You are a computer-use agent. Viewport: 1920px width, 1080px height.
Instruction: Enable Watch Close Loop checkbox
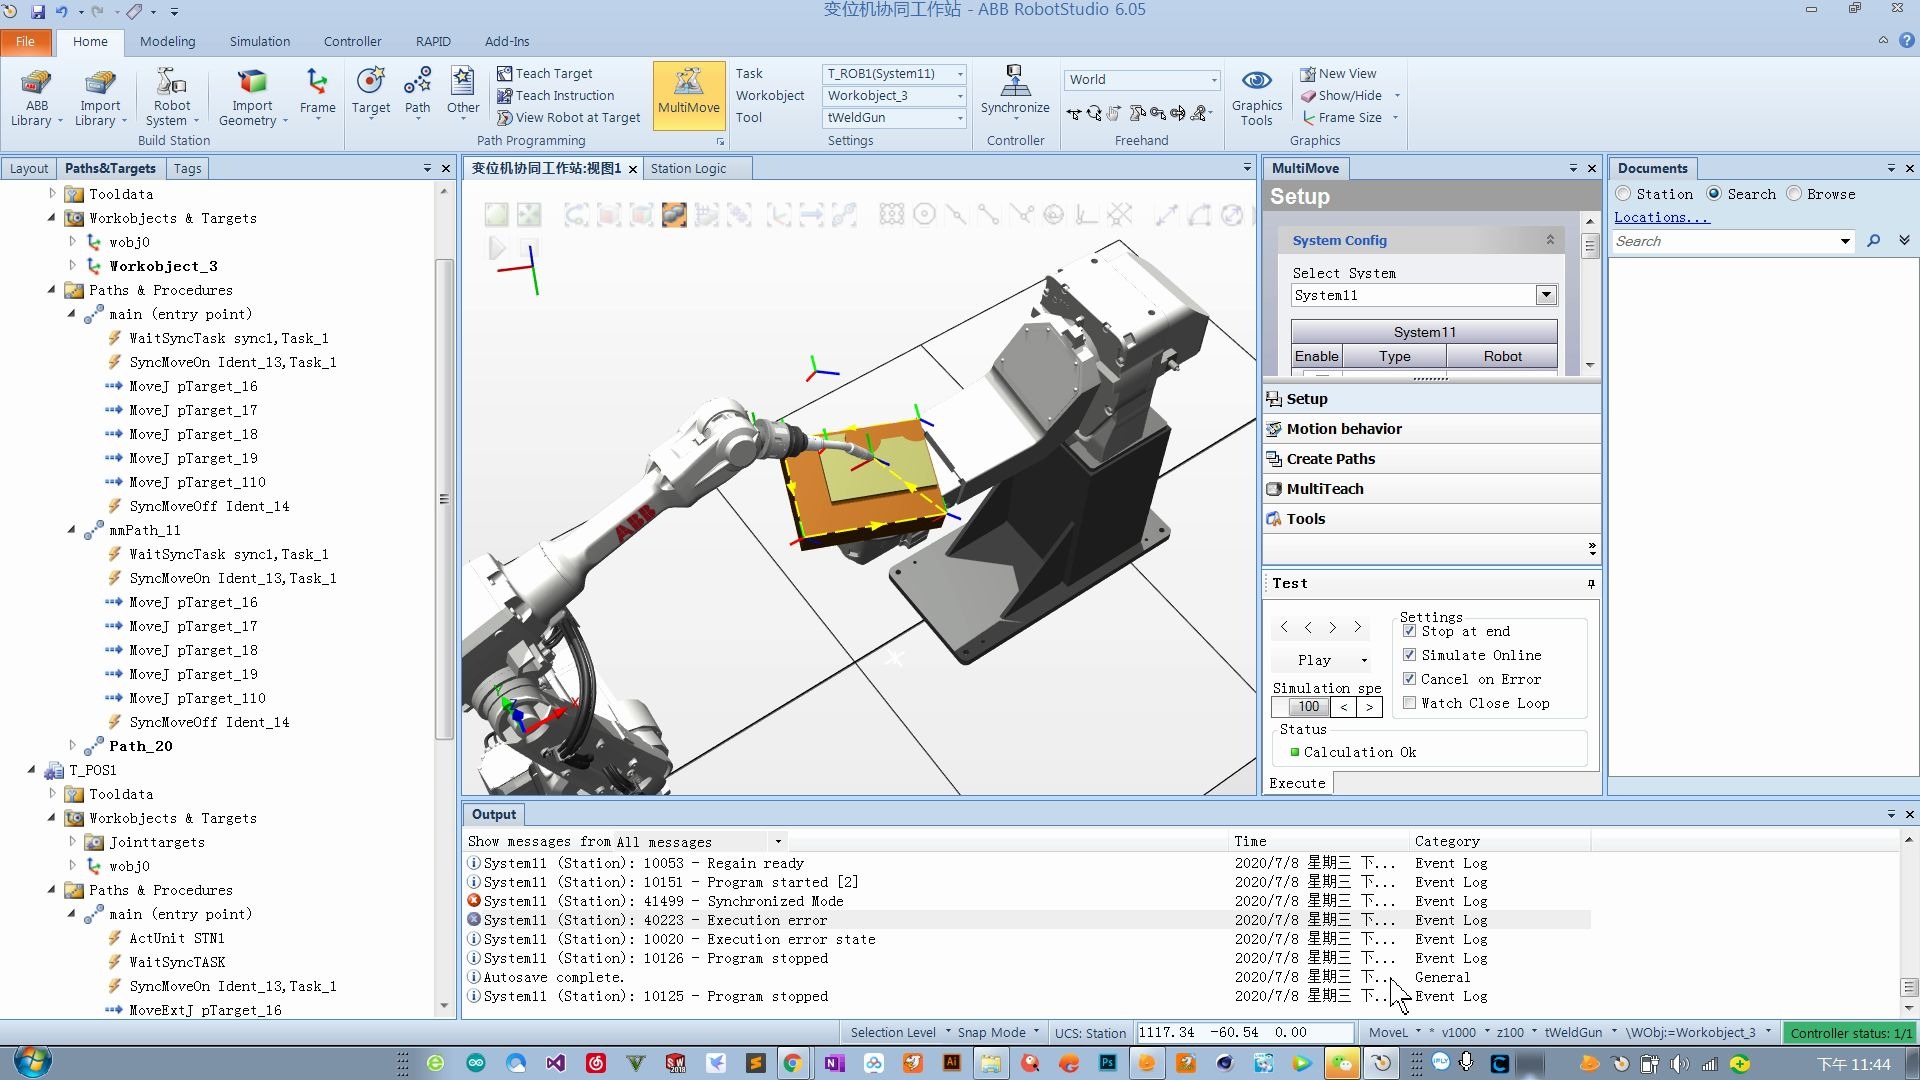1409,703
